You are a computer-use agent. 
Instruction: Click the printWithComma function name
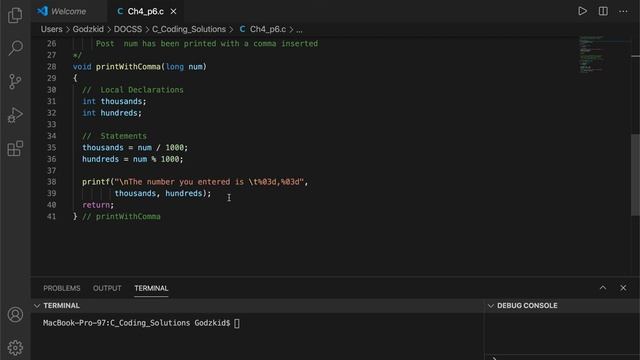coord(128,67)
